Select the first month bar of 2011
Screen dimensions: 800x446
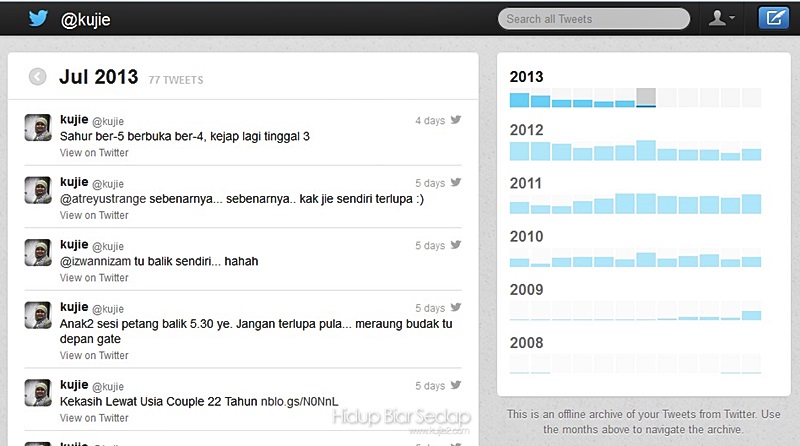coord(519,207)
